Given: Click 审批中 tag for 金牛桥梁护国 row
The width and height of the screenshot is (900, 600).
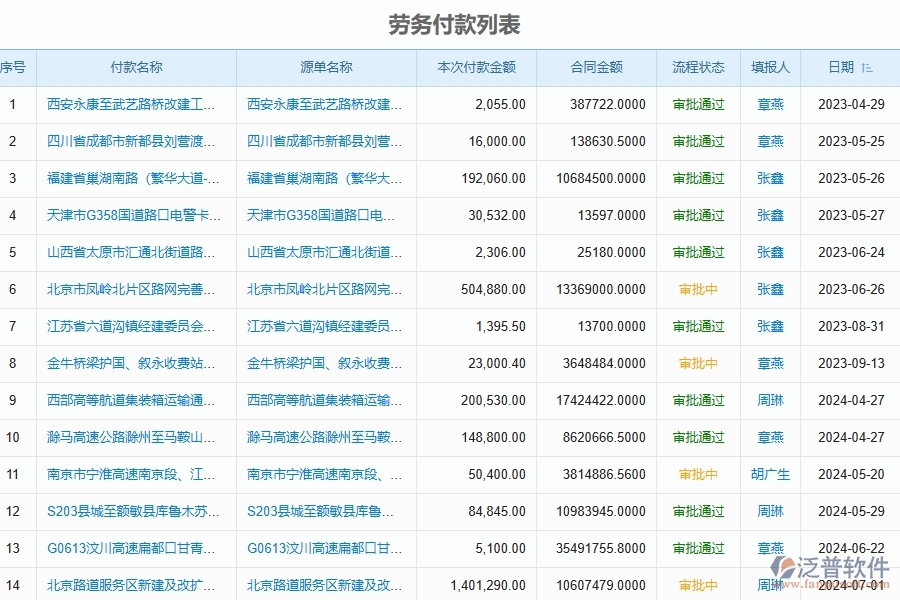Looking at the screenshot, I should tap(697, 363).
